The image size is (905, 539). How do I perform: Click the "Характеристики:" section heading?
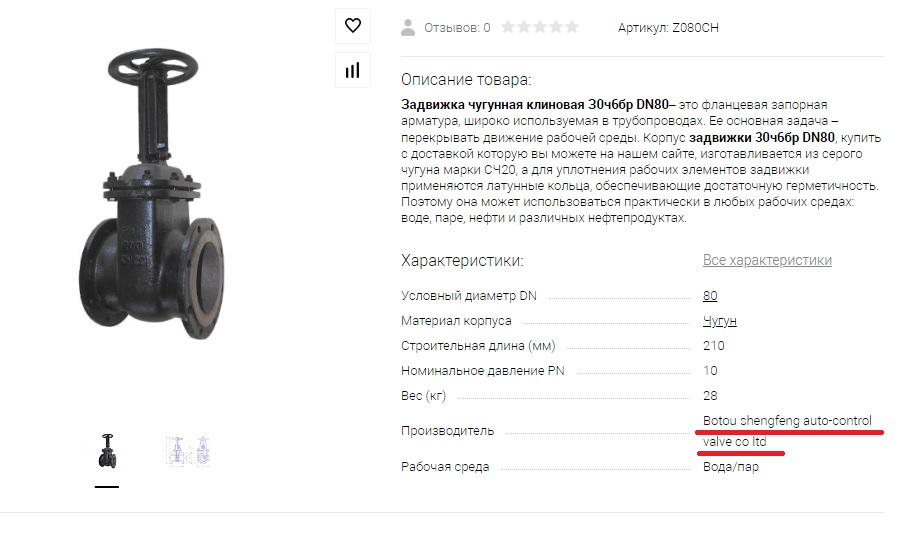462,260
